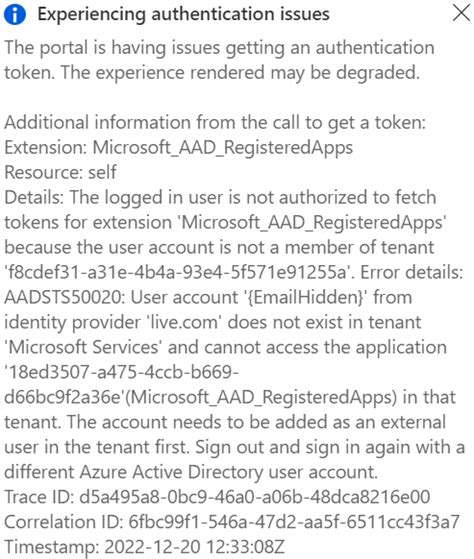Click the tenant ID f8cdef31 text
This screenshot has height=559, width=474.
point(177,272)
